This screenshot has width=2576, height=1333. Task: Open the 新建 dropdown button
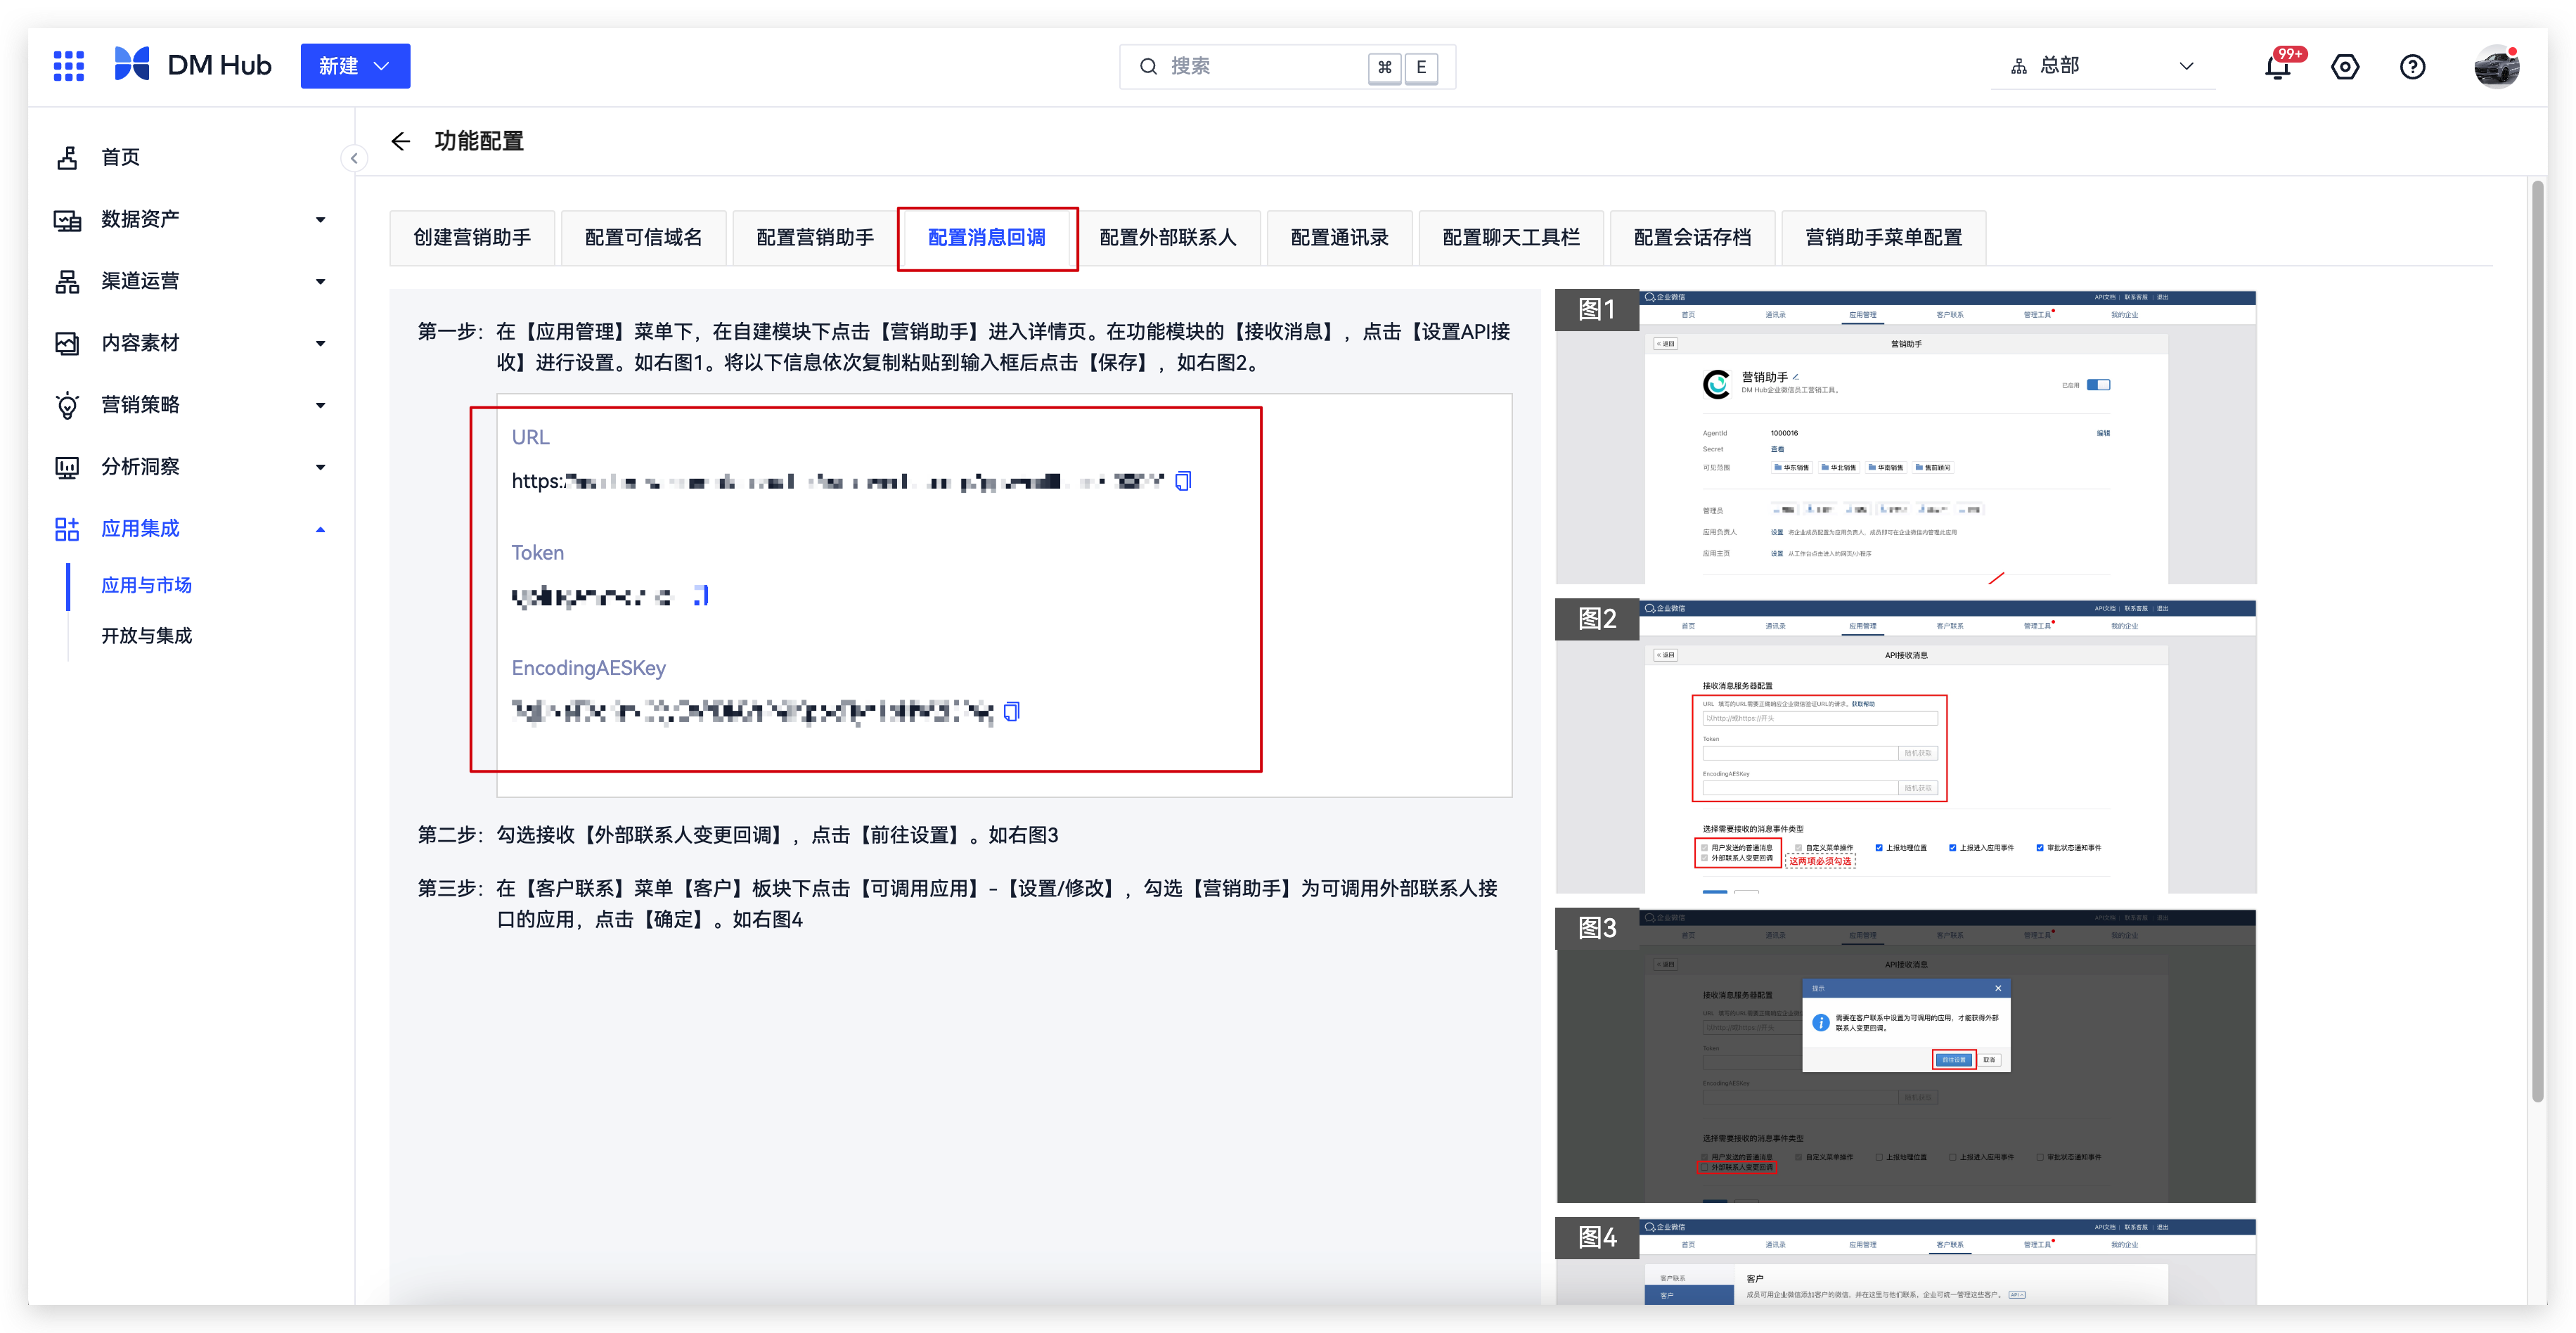click(355, 66)
